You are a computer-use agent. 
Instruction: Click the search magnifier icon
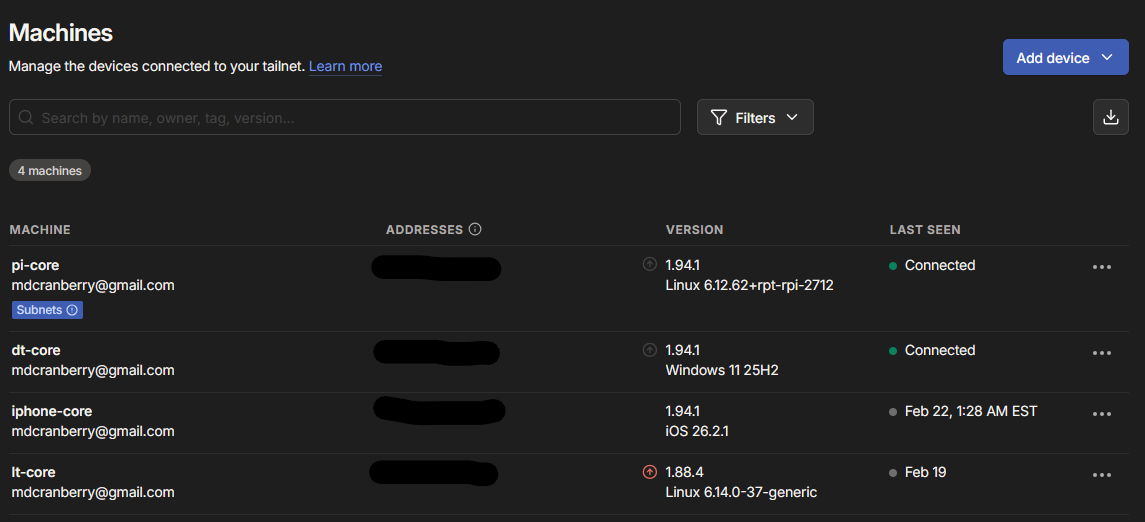pos(26,117)
